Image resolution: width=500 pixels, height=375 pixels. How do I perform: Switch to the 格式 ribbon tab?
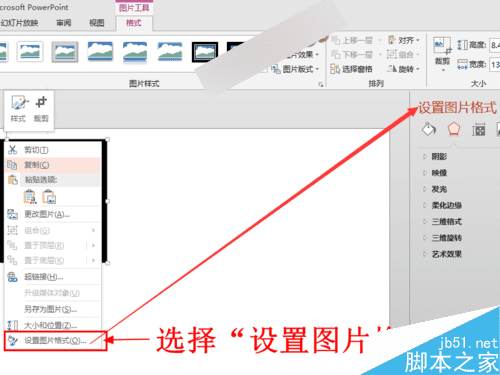pos(134,23)
